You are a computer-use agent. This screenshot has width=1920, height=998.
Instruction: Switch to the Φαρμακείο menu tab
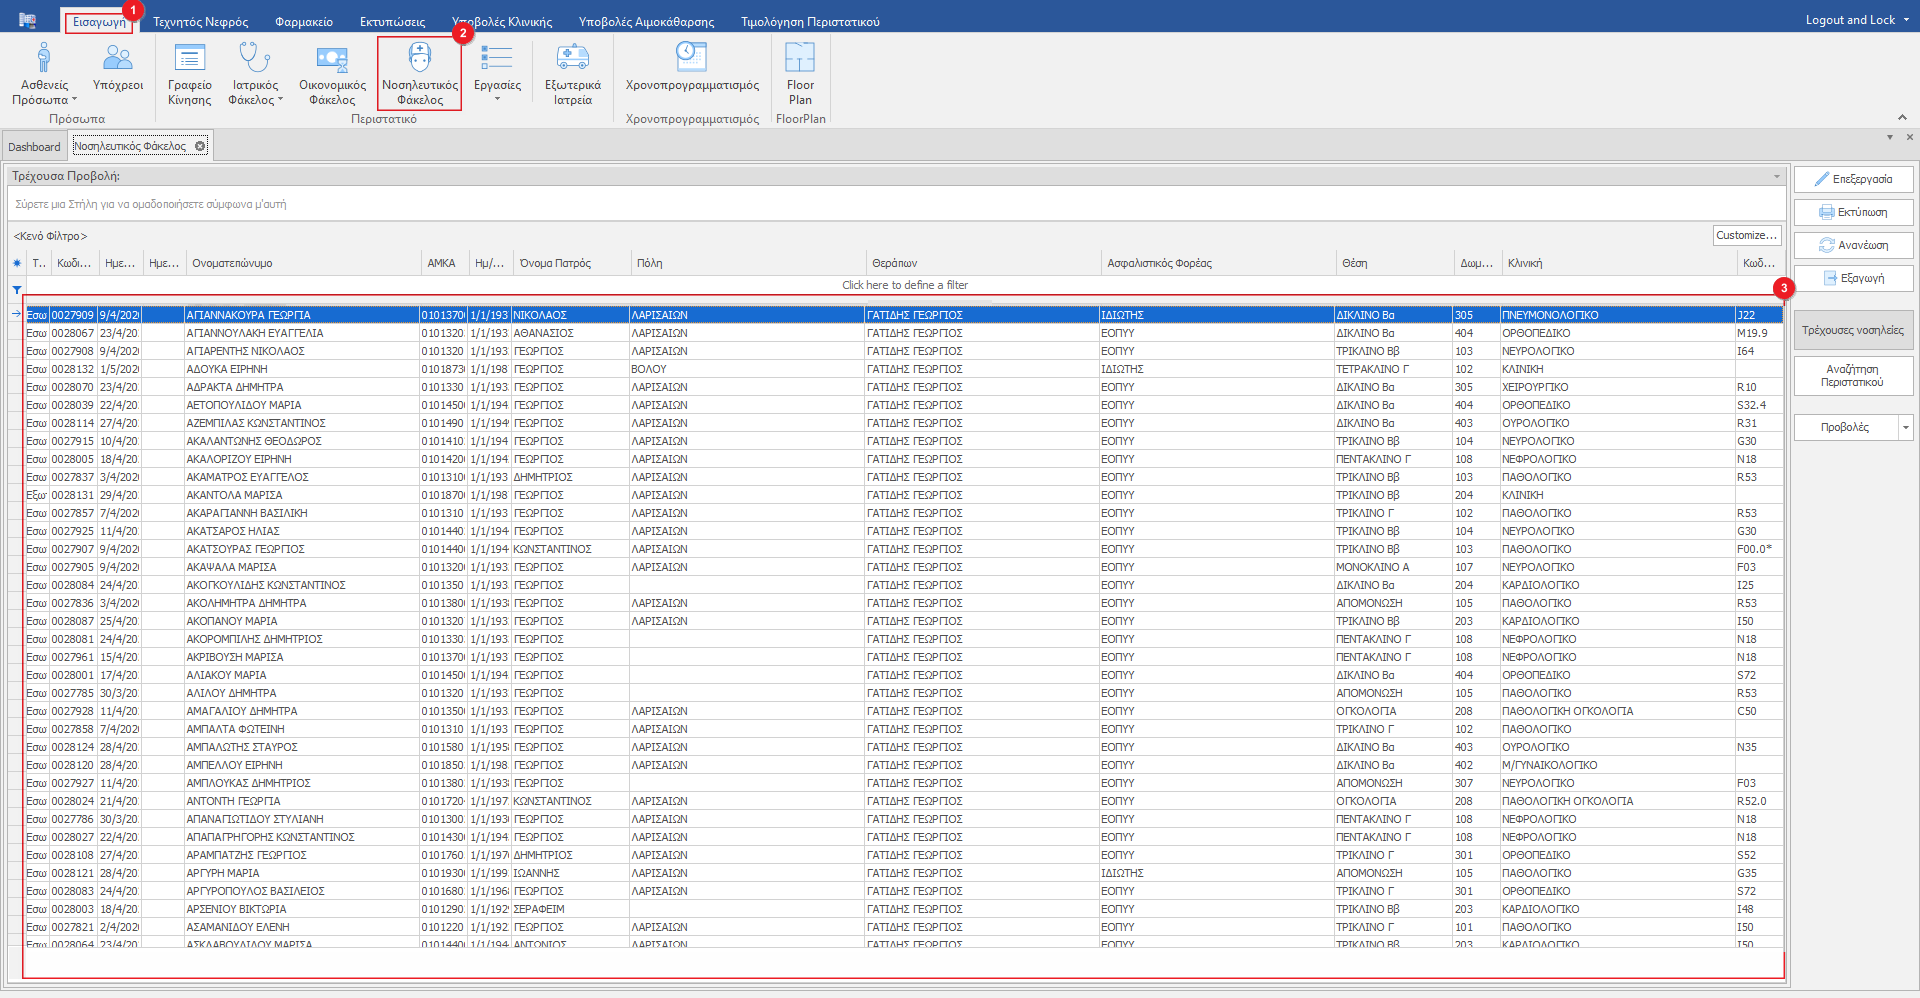click(304, 22)
